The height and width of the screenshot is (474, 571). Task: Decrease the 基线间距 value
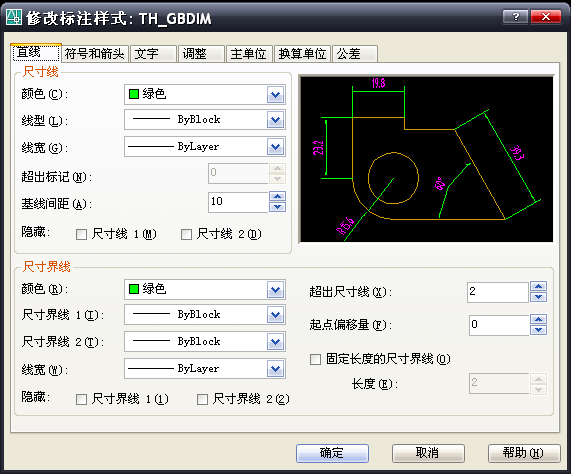click(277, 207)
